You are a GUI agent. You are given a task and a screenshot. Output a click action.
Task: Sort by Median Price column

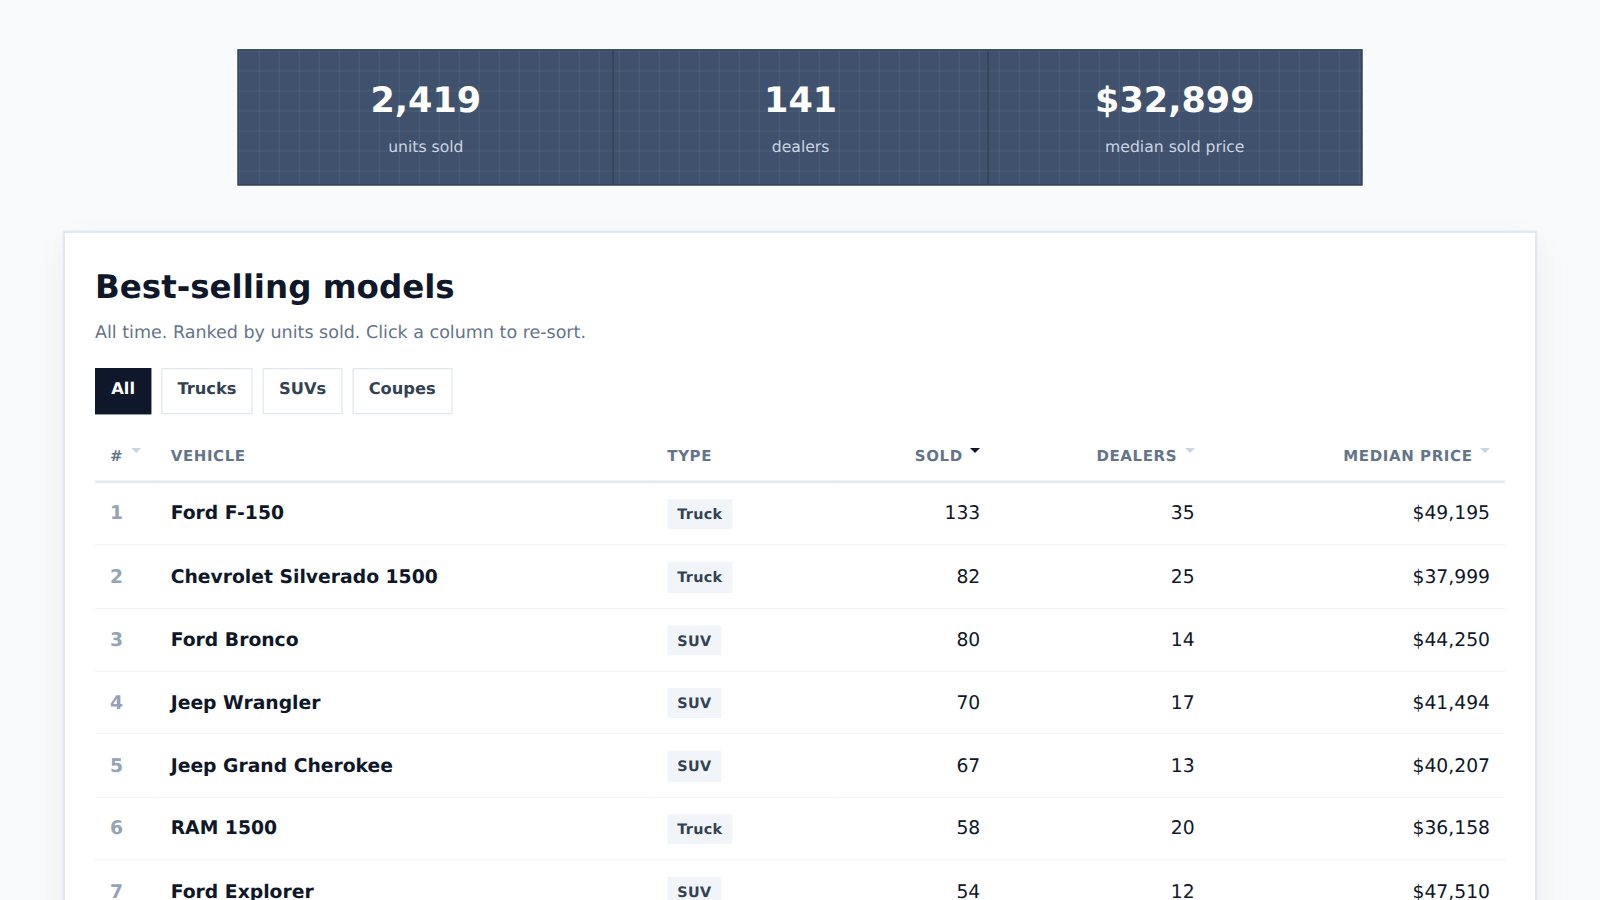tap(1416, 455)
